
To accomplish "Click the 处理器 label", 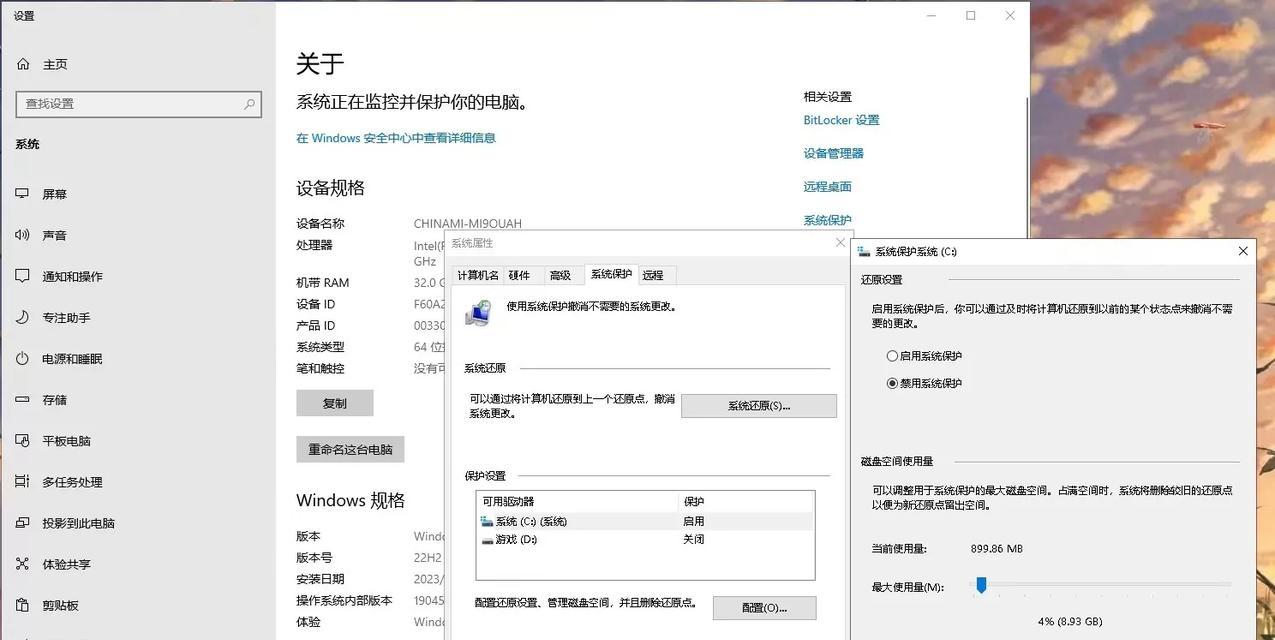I will tap(314, 245).
